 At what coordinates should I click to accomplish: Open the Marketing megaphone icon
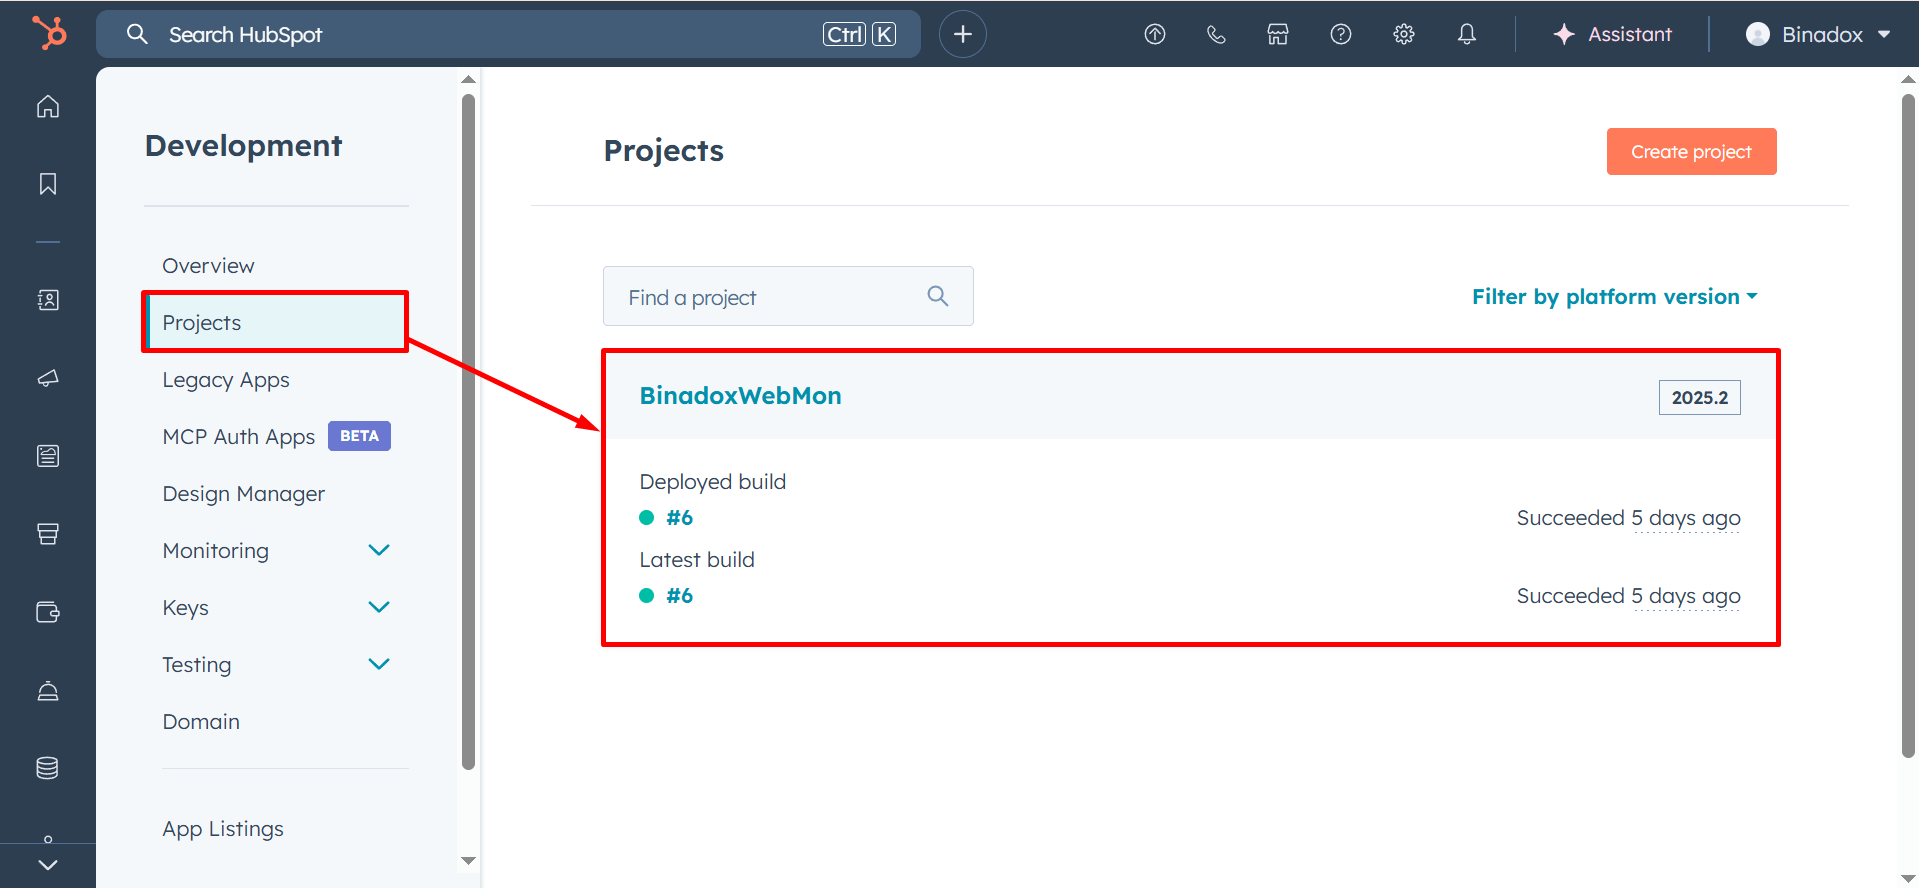click(48, 378)
